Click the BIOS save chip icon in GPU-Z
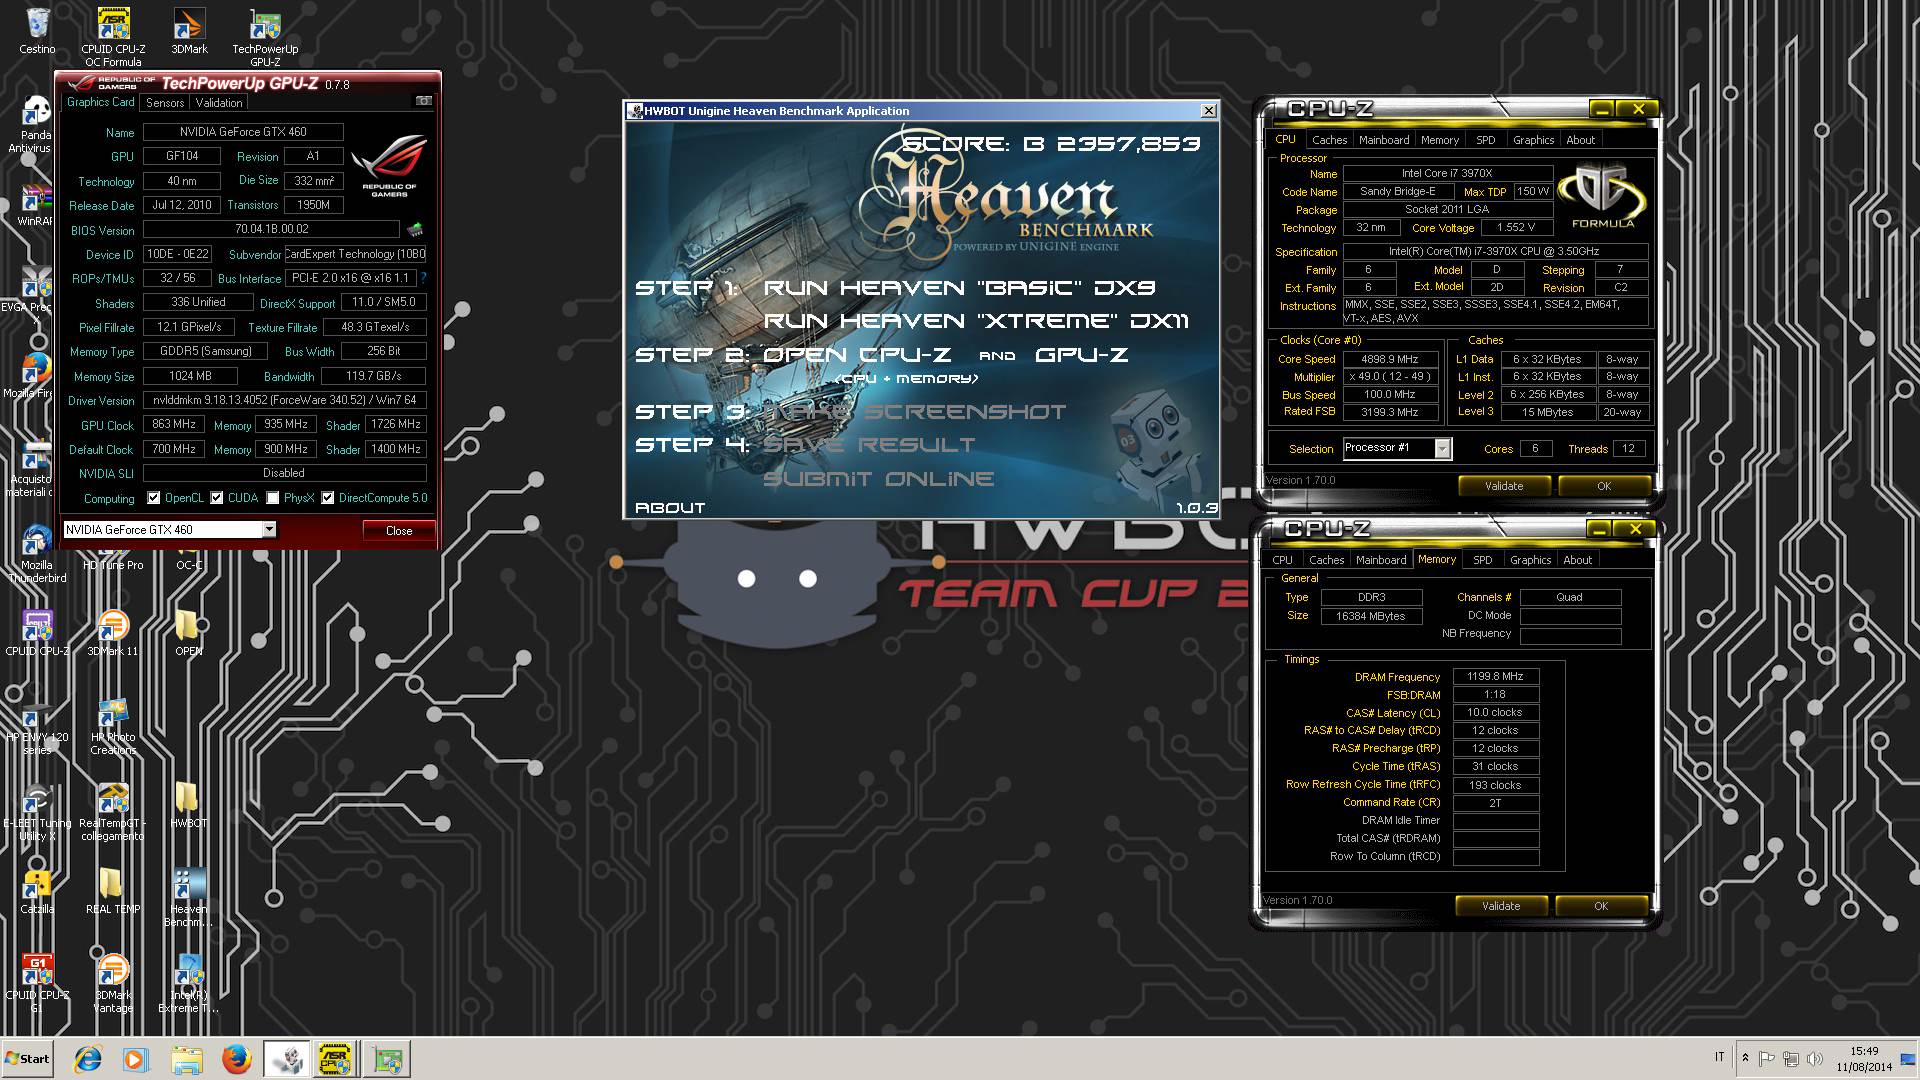 pos(415,230)
